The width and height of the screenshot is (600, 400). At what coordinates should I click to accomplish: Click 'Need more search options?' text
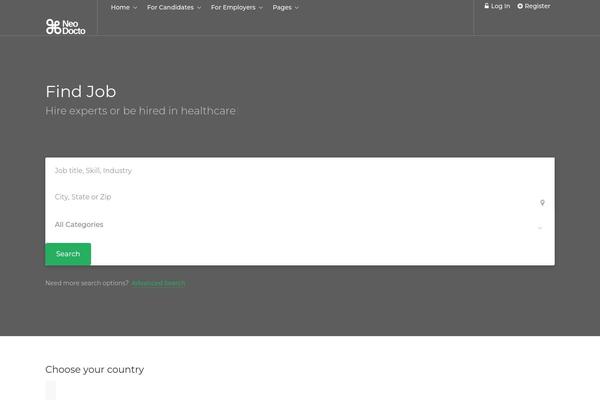tap(87, 283)
